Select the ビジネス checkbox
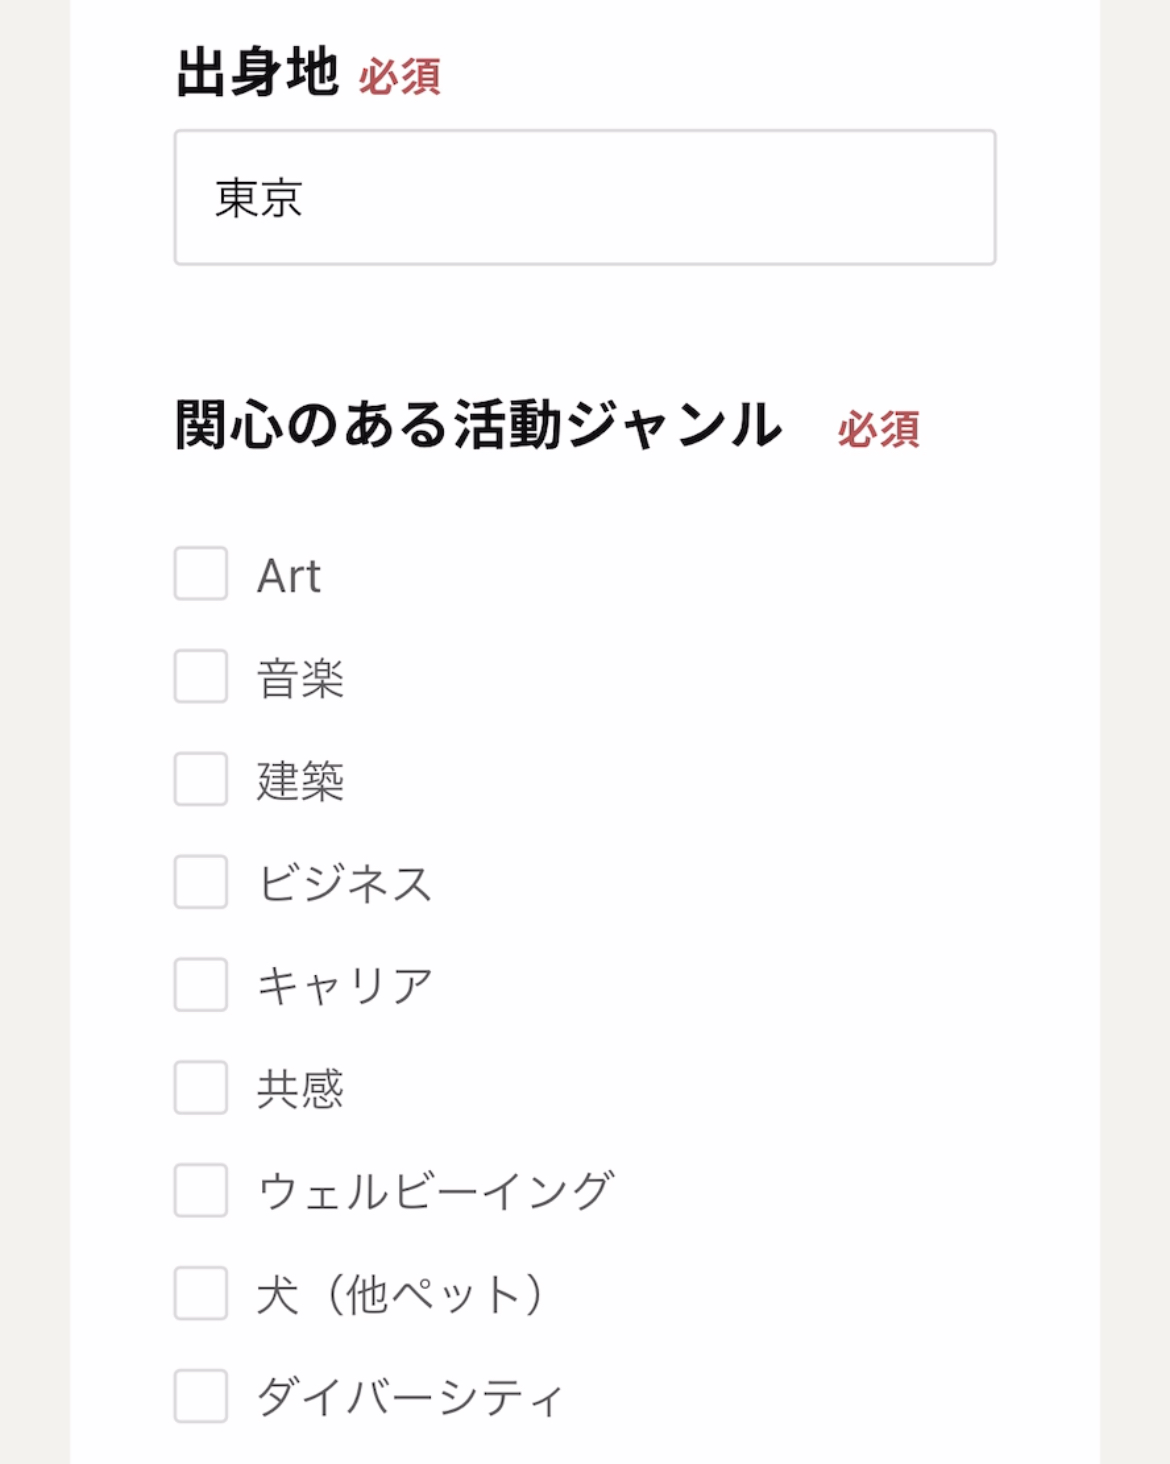The width and height of the screenshot is (1170, 1464). click(x=201, y=882)
